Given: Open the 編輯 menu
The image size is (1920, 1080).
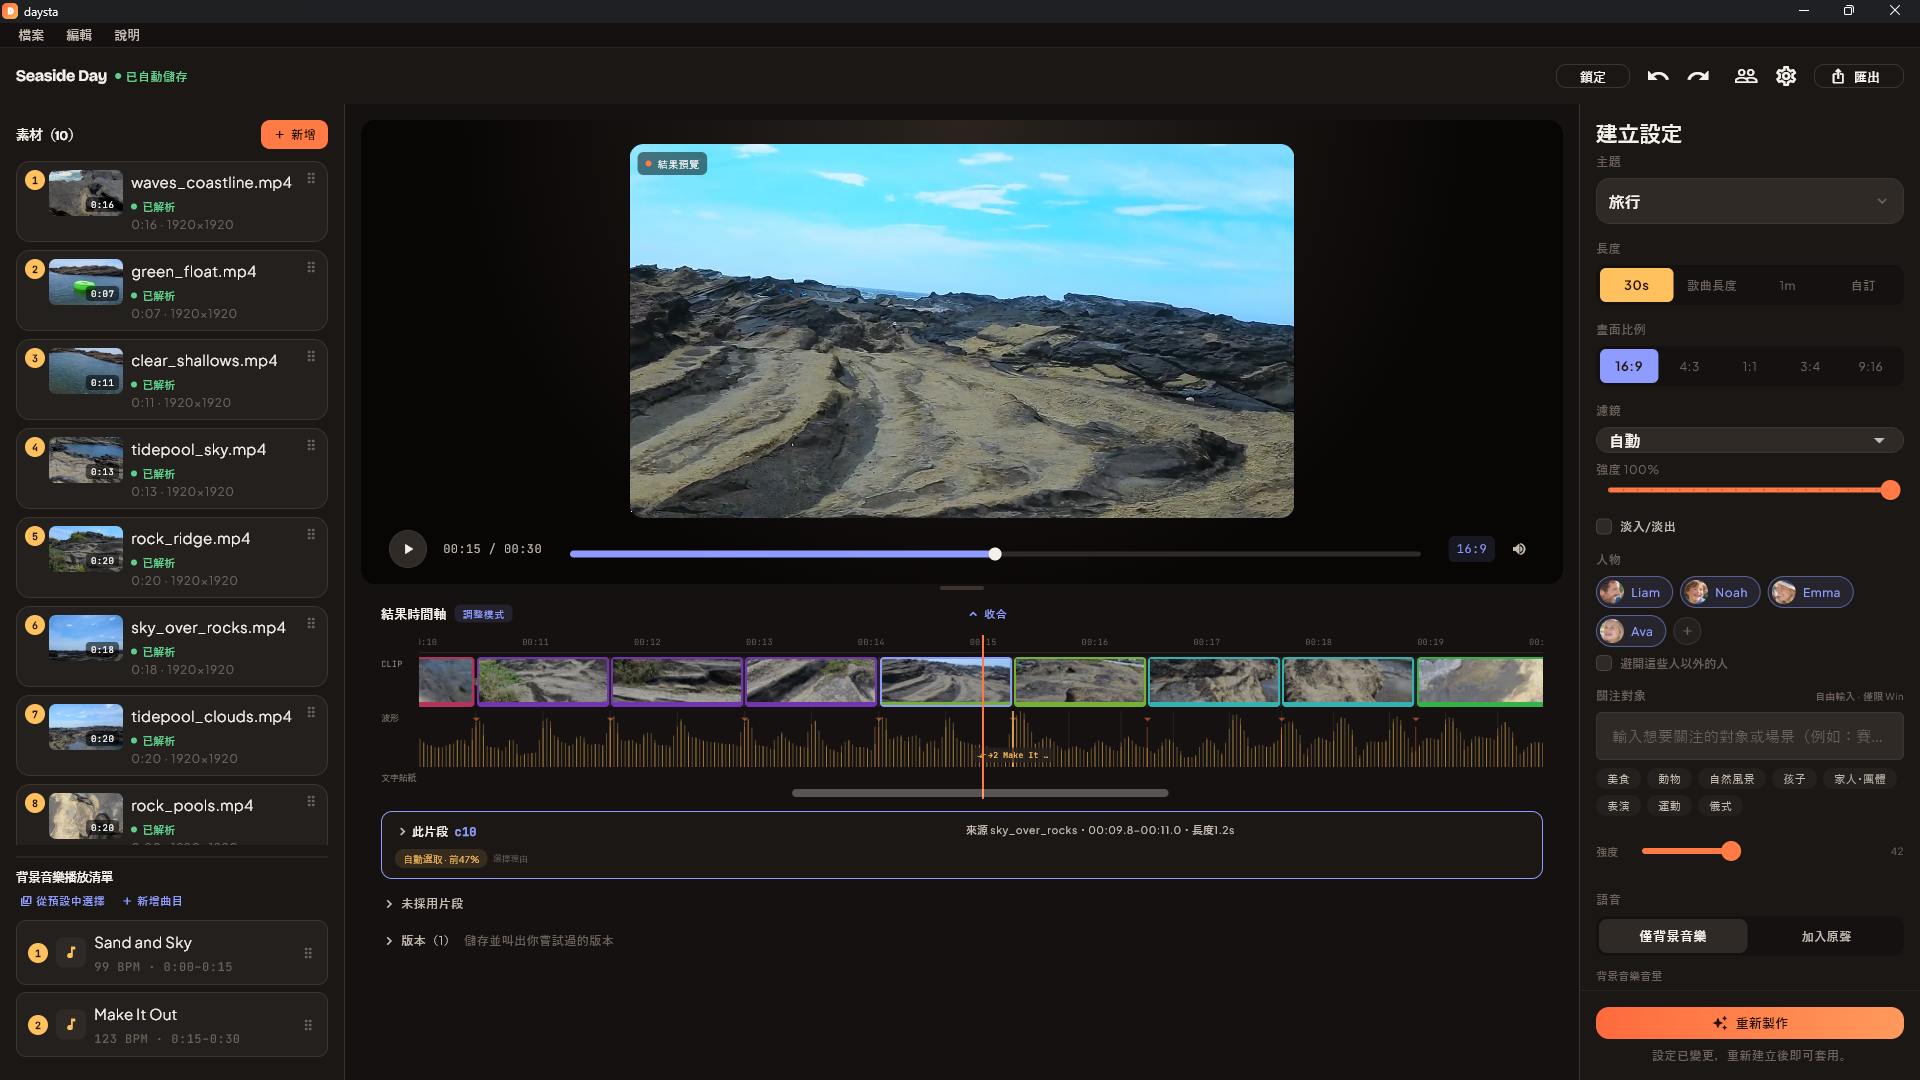Looking at the screenshot, I should 79,35.
